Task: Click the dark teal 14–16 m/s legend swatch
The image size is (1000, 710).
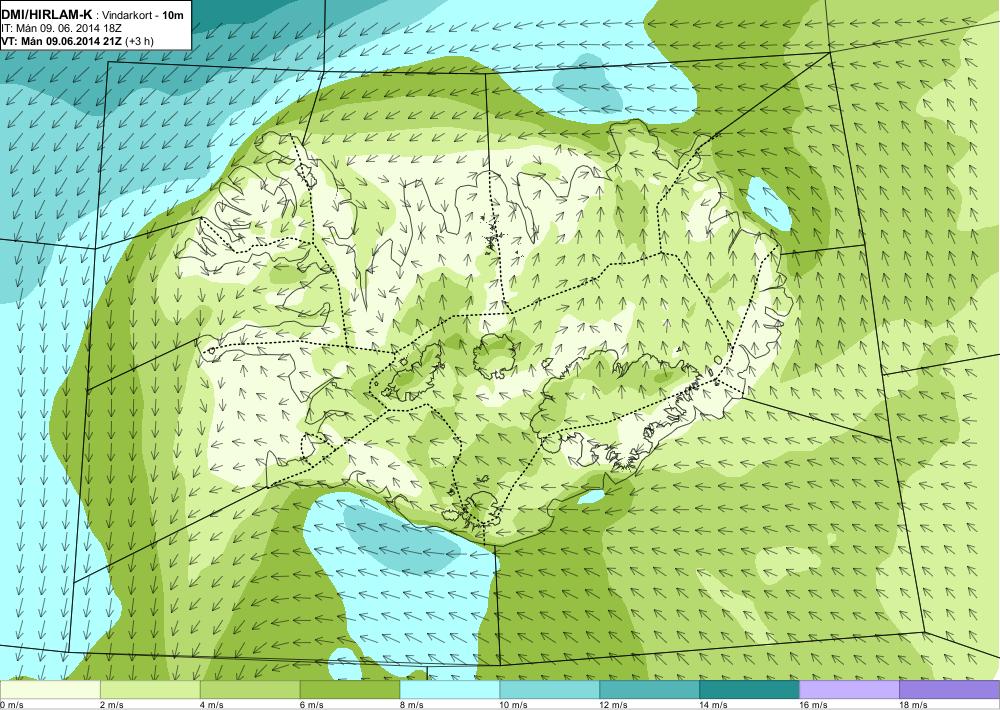Action: point(749,690)
